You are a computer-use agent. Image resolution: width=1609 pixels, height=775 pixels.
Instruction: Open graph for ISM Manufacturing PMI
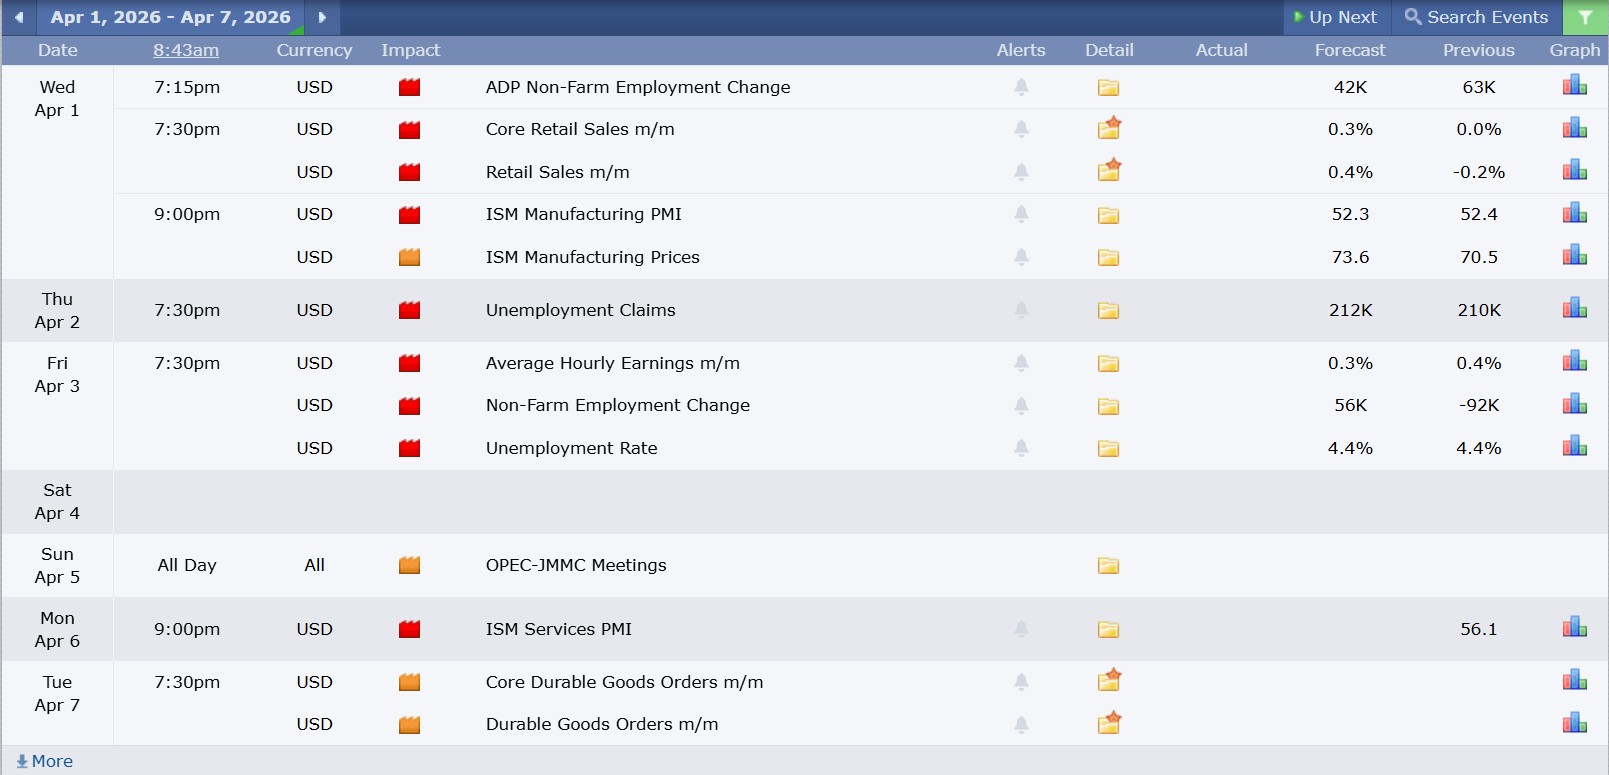tap(1575, 213)
